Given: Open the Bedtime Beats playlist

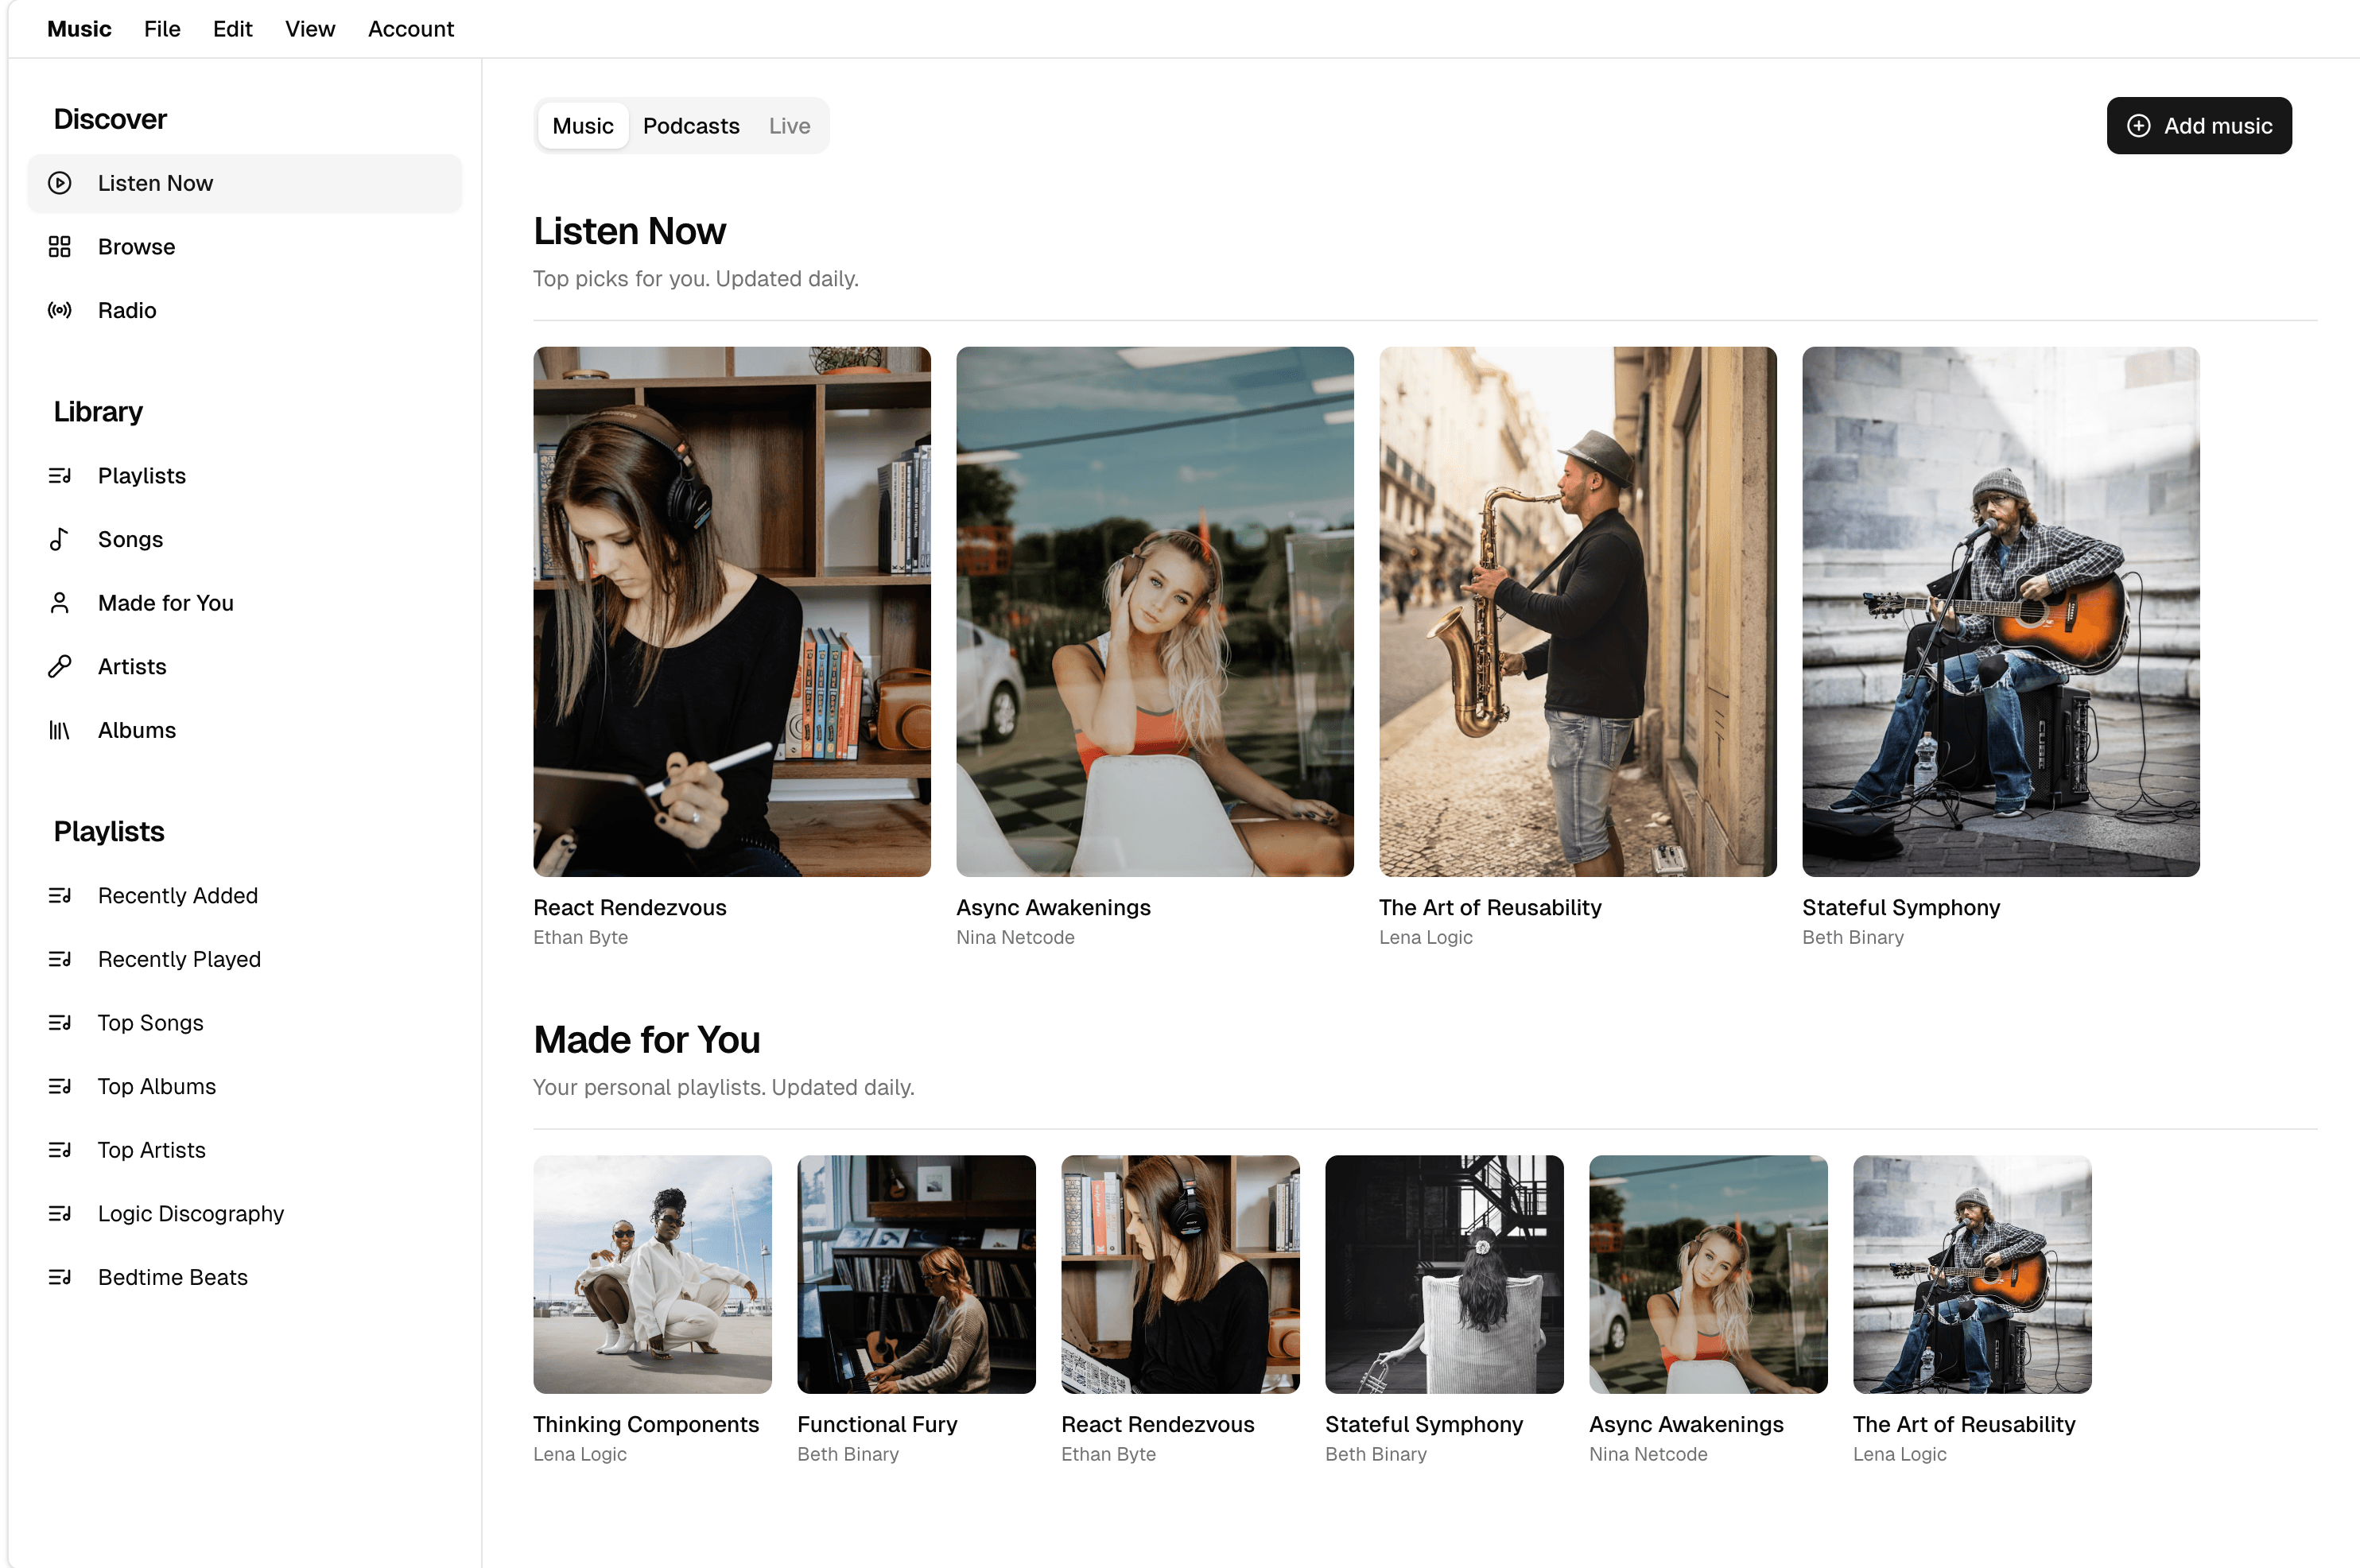Looking at the screenshot, I should point(173,1277).
